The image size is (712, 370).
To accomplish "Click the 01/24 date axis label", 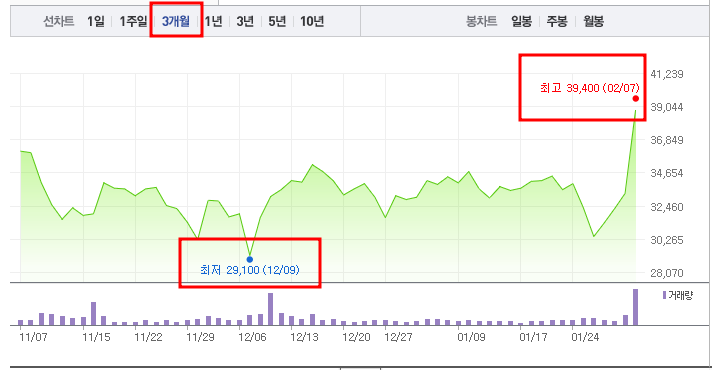I will [x=585, y=337].
